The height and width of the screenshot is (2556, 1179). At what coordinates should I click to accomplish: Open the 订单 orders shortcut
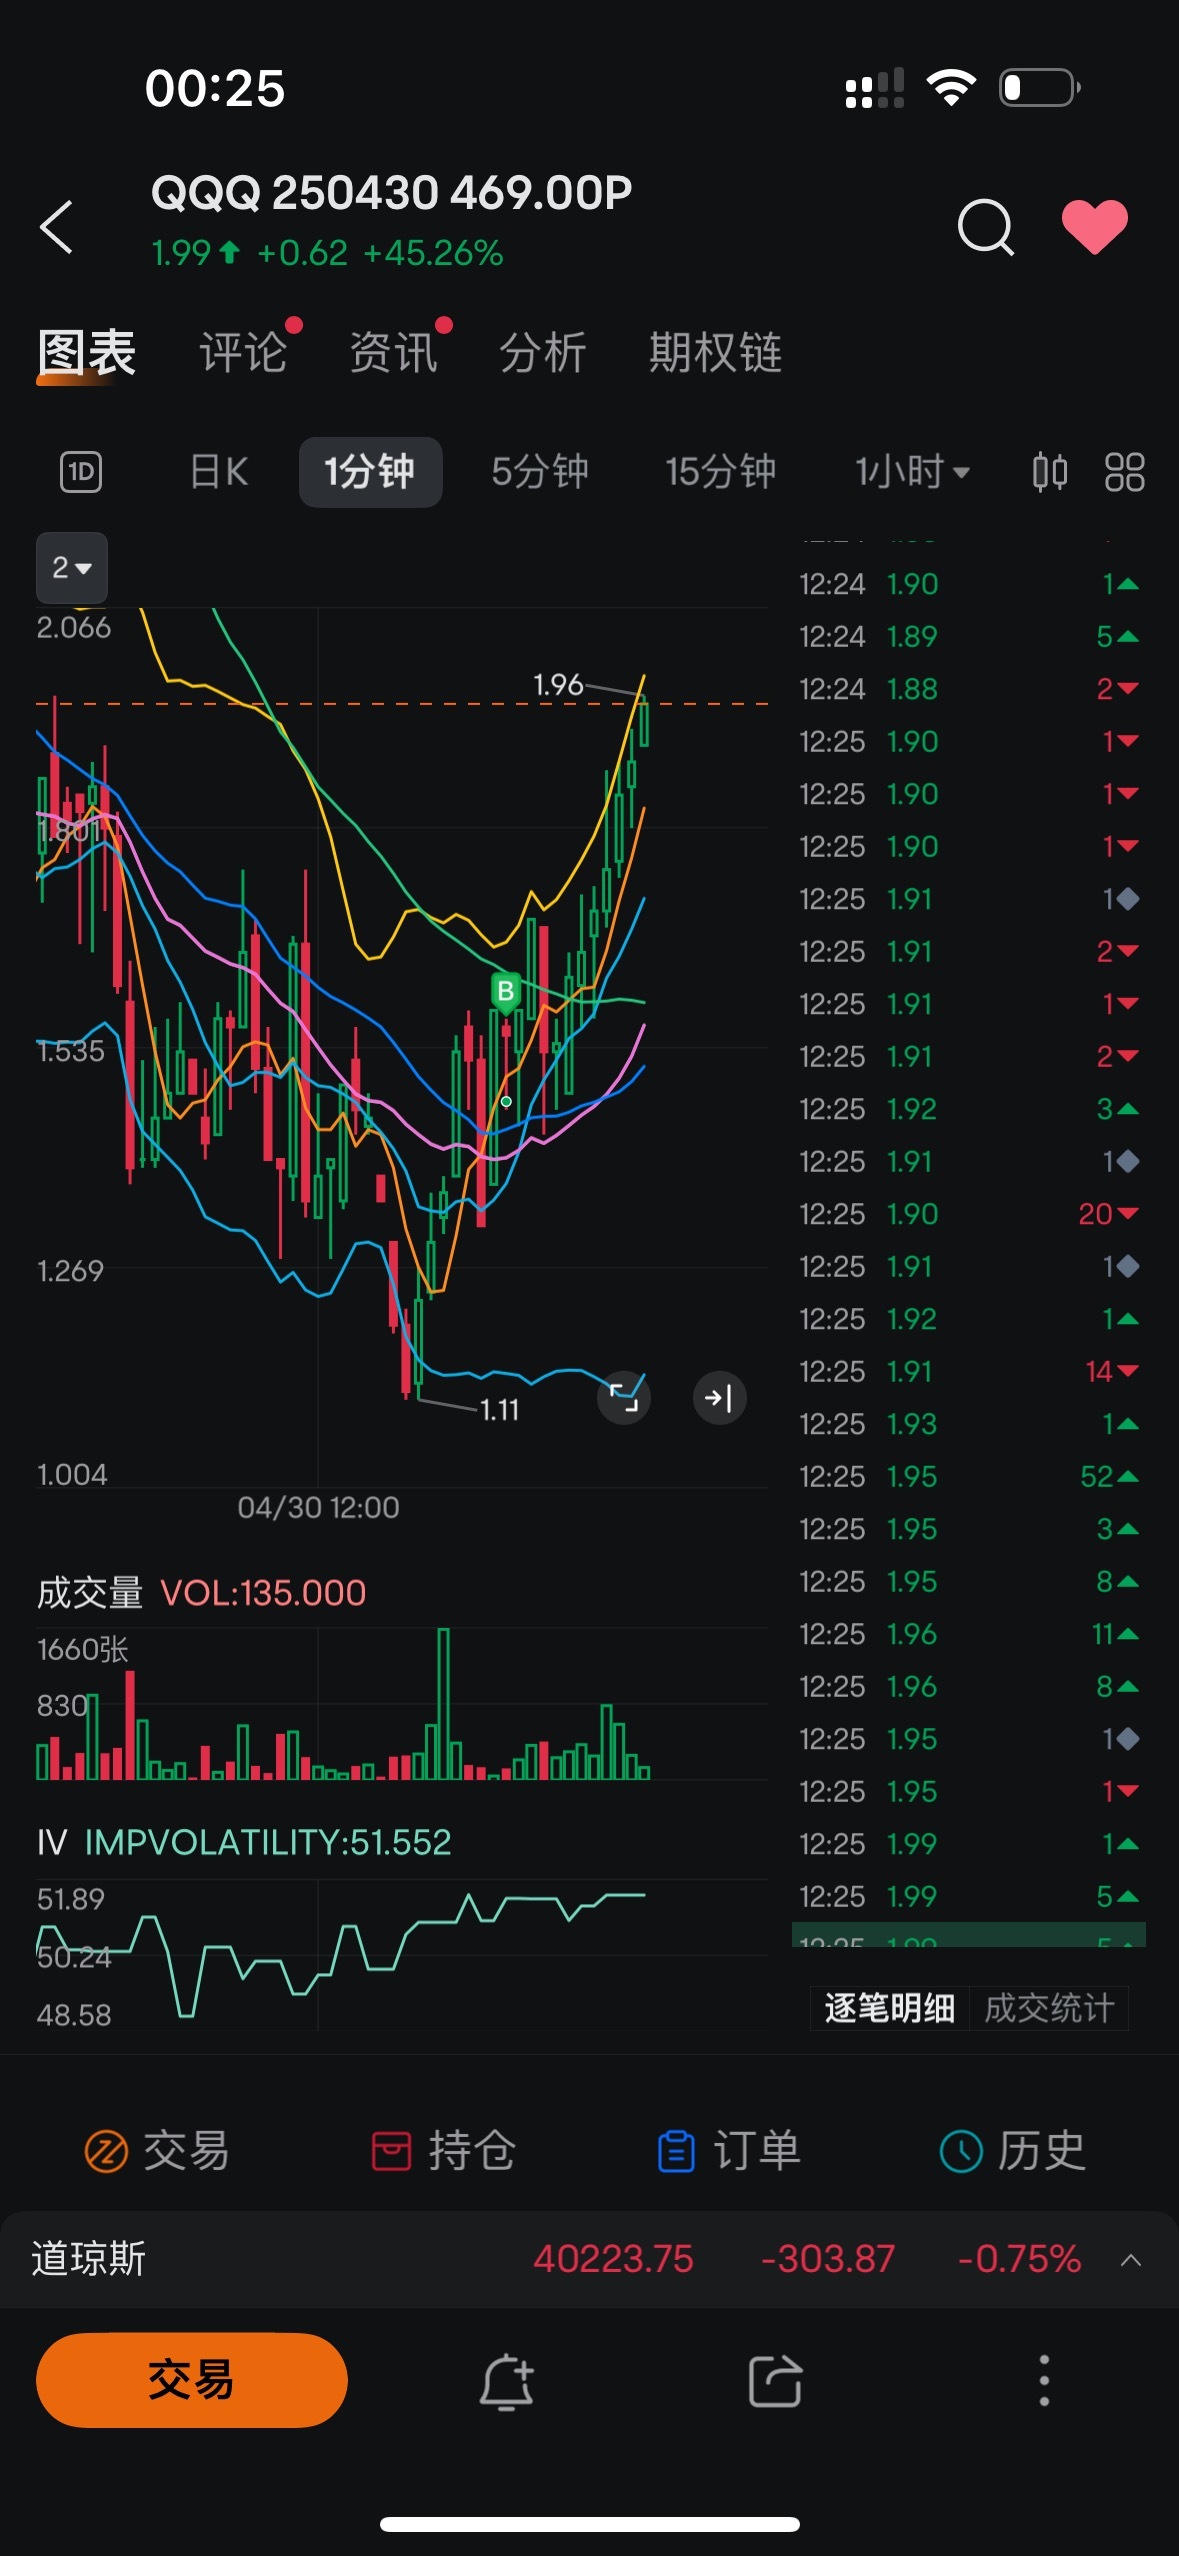tap(729, 2151)
